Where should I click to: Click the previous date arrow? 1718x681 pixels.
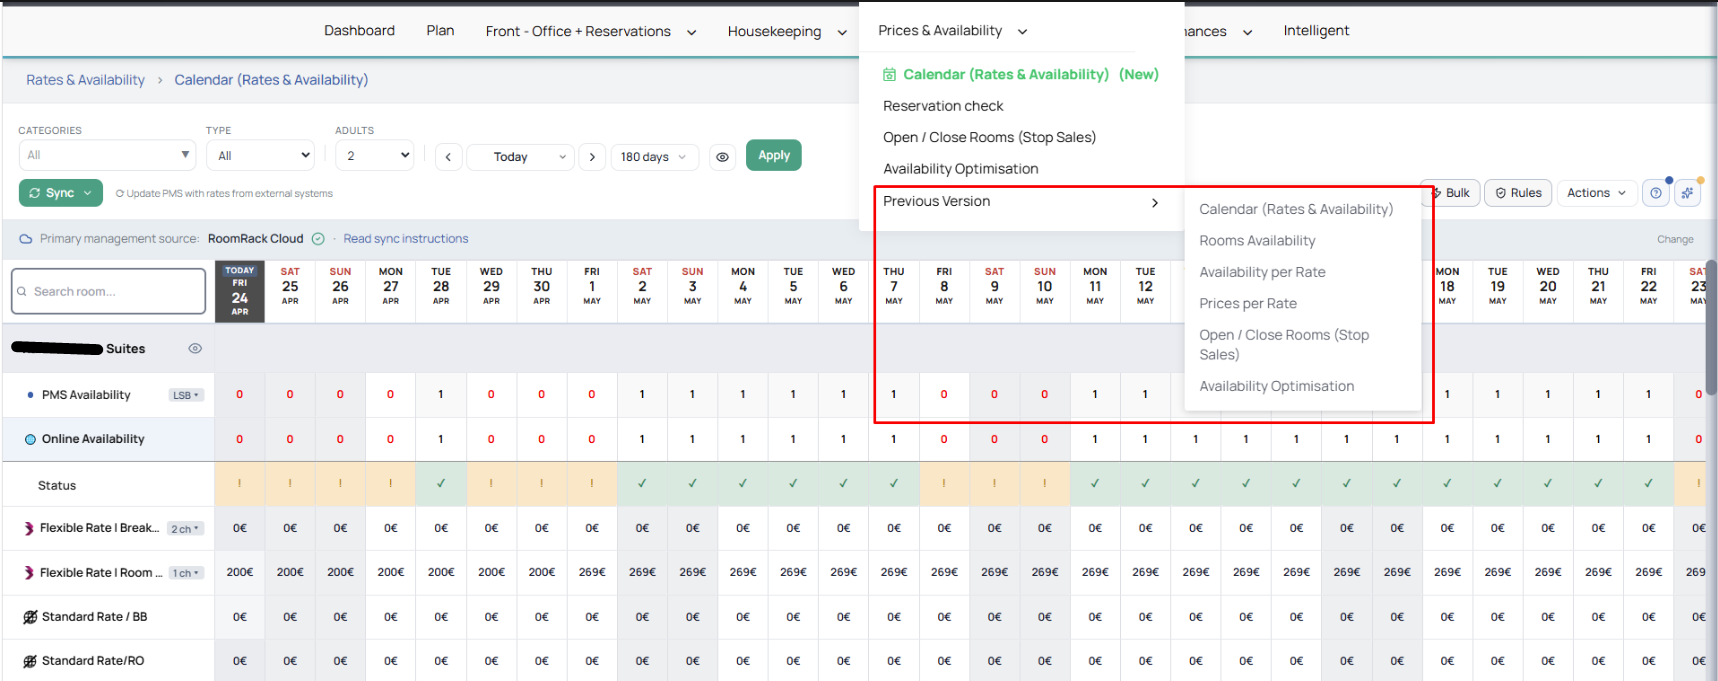(448, 157)
